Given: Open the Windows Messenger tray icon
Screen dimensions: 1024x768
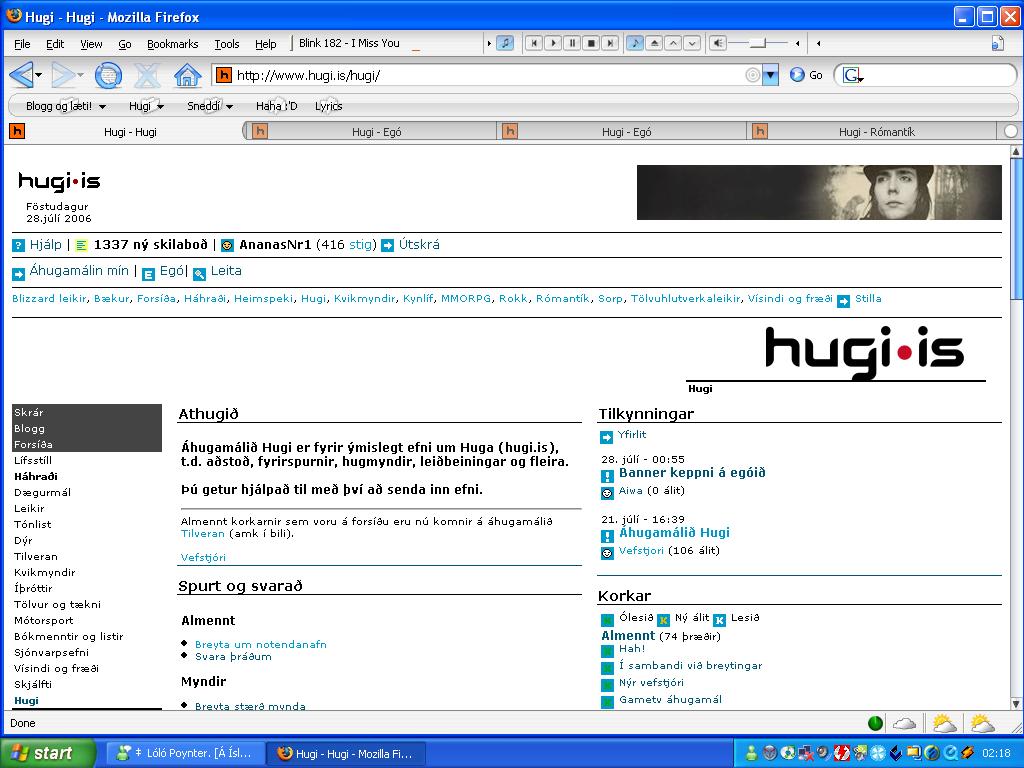Looking at the screenshot, I should point(751,753).
